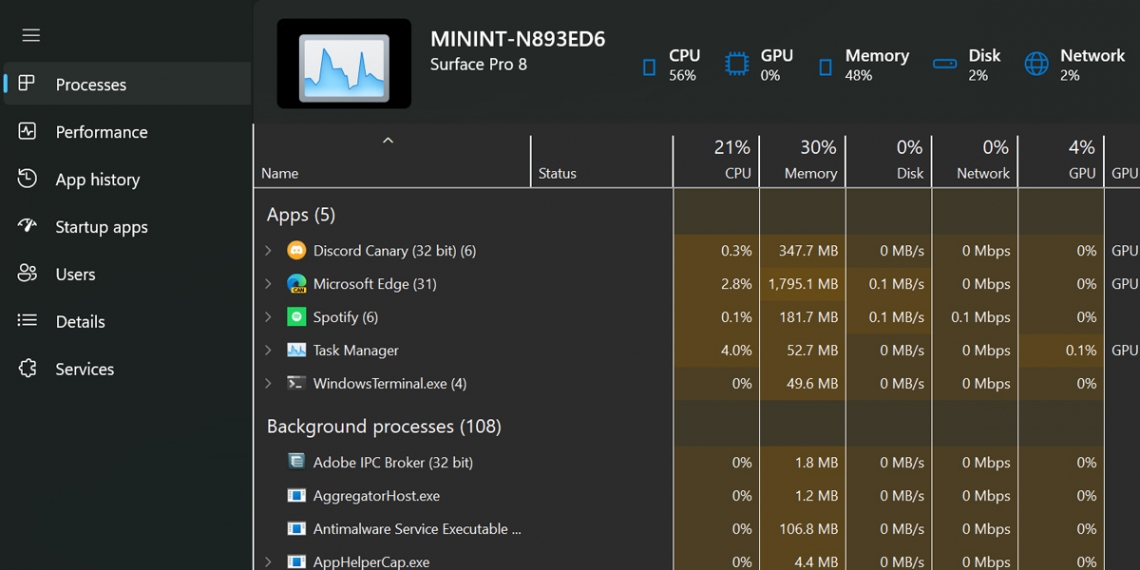This screenshot has height=570, width=1140.
Task: Click the Processes sidebar icon
Action: 27,84
